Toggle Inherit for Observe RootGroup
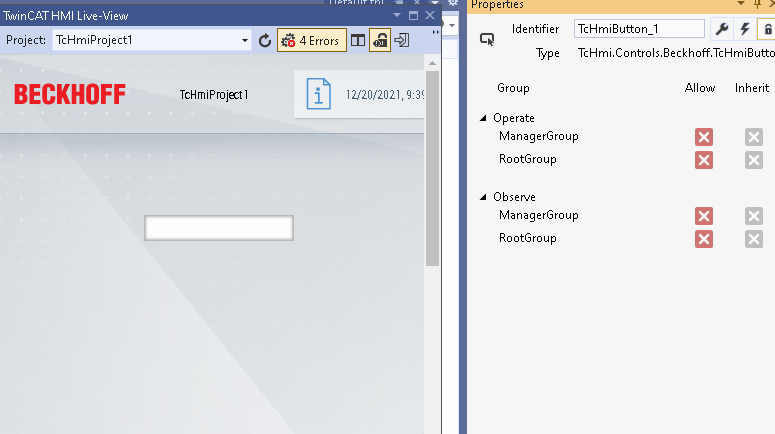 pyautogui.click(x=754, y=239)
